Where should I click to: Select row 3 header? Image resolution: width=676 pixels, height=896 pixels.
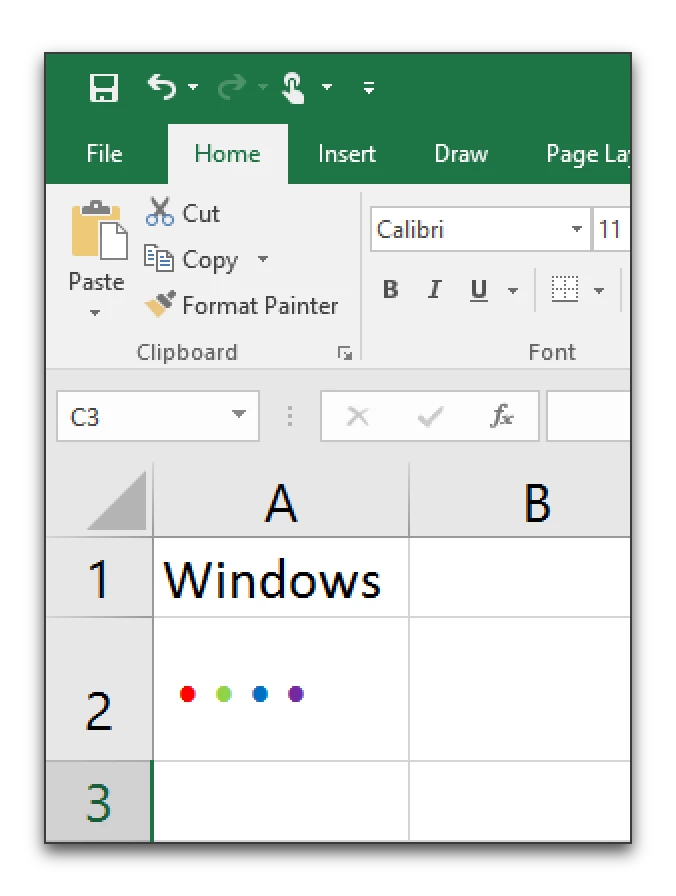[99, 802]
